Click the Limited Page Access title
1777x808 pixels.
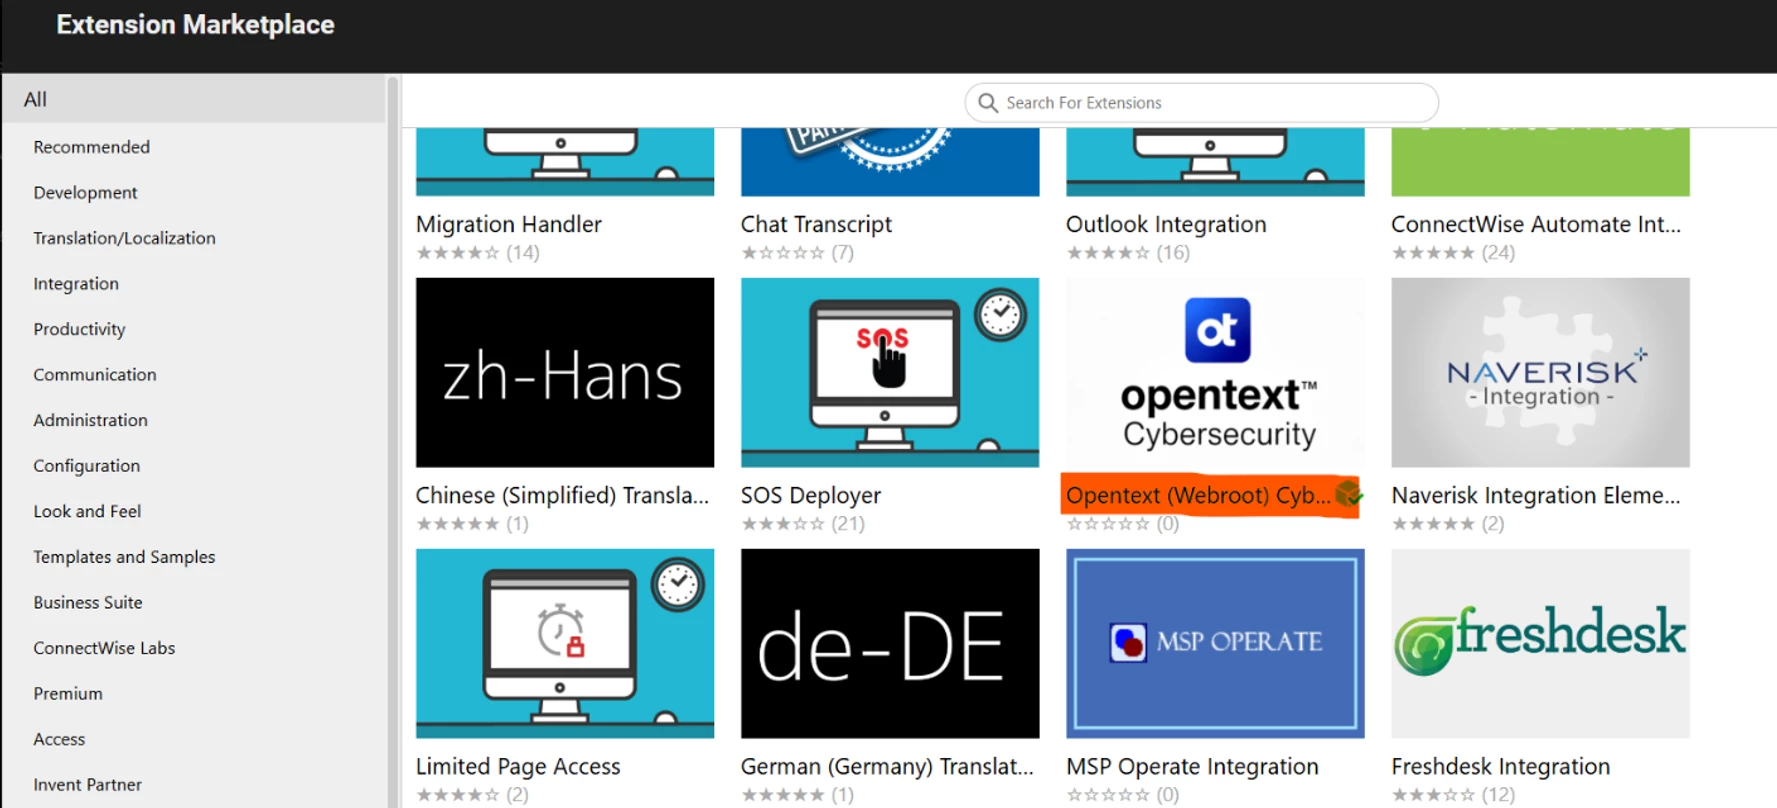coord(518,766)
